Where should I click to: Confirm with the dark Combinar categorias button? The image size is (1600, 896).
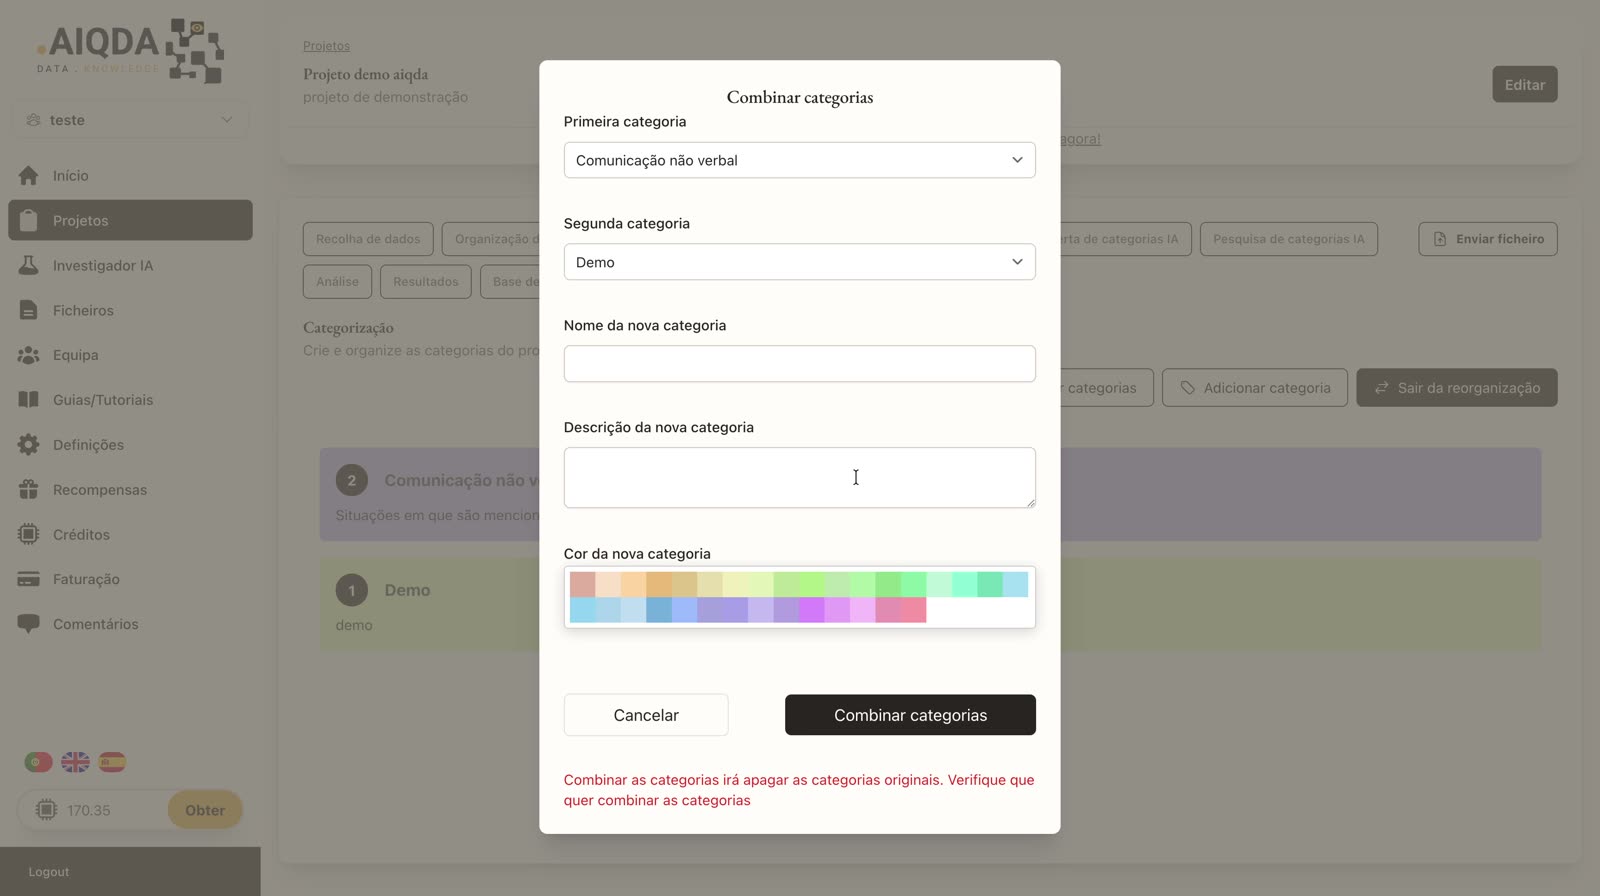(x=910, y=715)
